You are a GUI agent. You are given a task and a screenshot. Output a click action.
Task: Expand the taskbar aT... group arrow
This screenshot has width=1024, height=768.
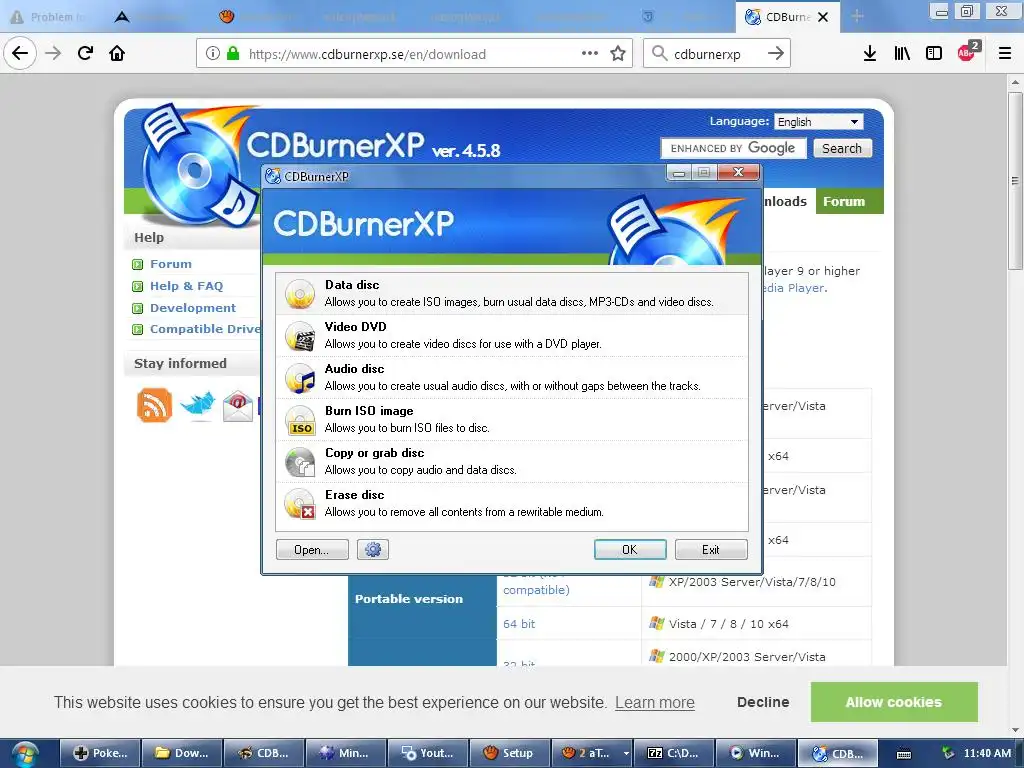[x=626, y=754]
